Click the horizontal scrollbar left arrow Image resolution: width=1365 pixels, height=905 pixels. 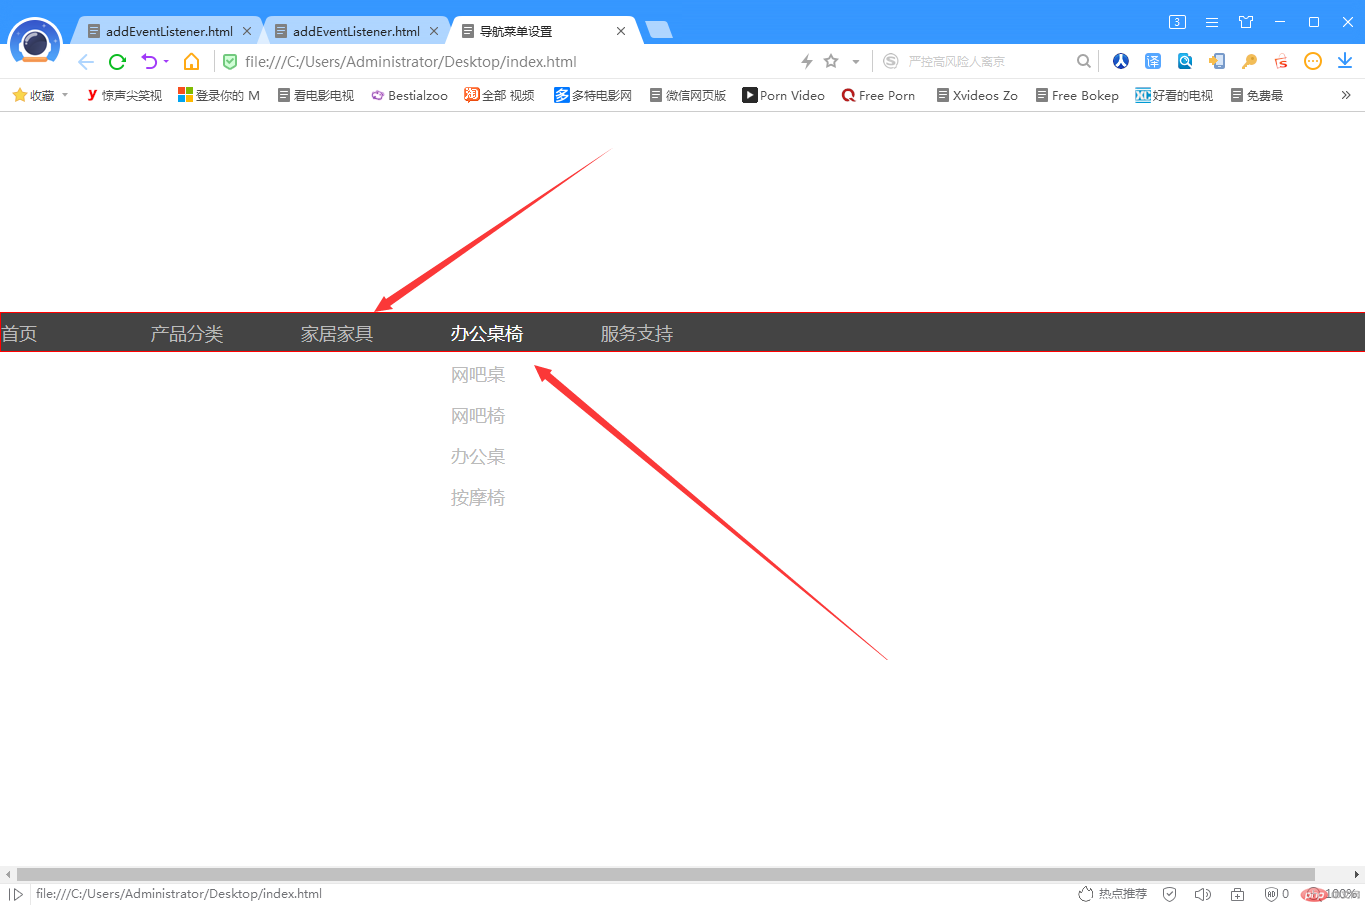tap(8, 874)
